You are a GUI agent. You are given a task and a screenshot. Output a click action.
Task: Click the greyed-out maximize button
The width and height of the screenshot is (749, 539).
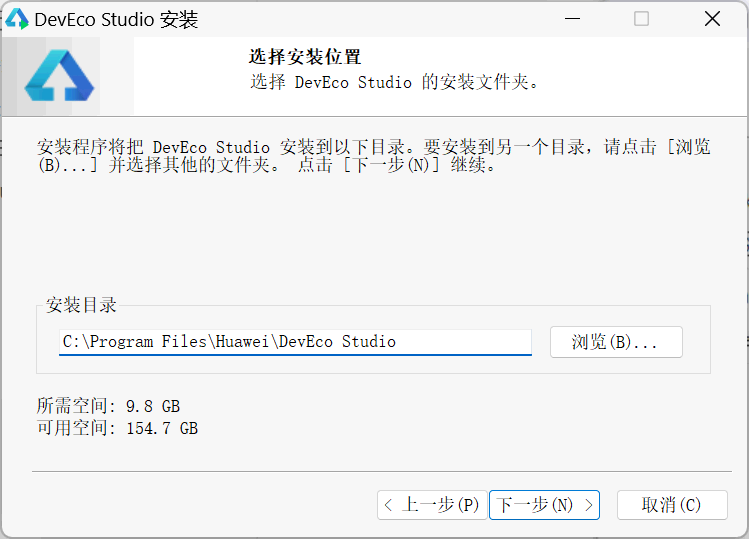642,18
